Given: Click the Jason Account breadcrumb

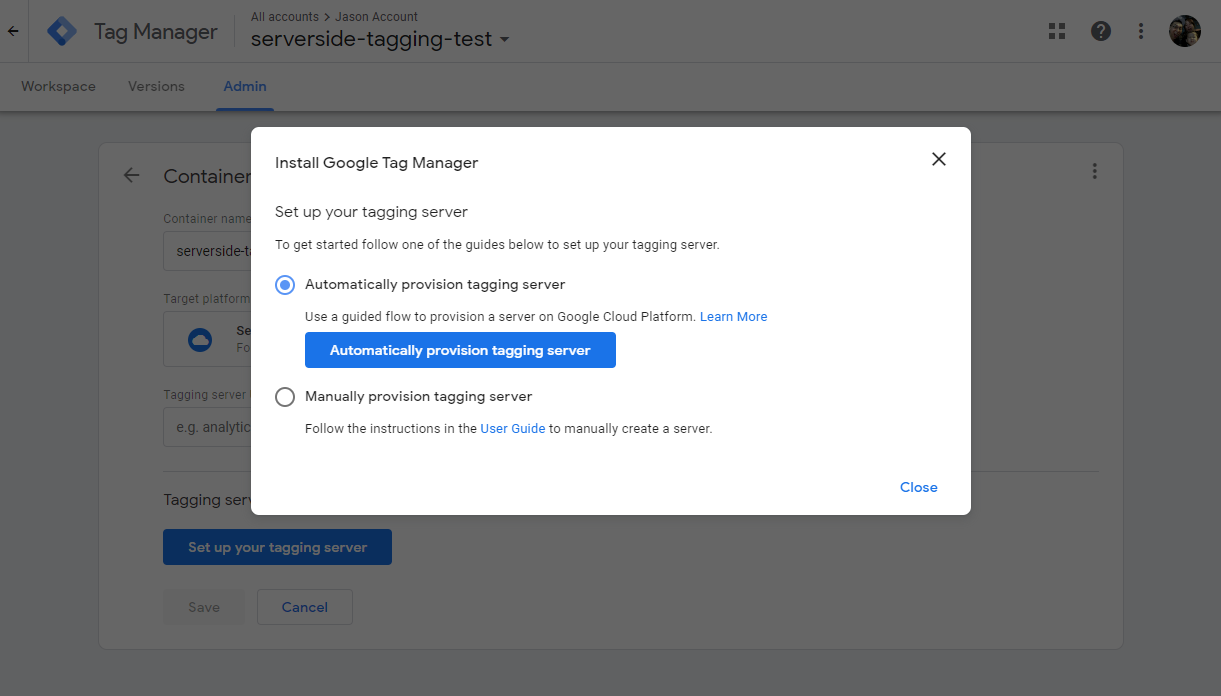Looking at the screenshot, I should (x=378, y=17).
